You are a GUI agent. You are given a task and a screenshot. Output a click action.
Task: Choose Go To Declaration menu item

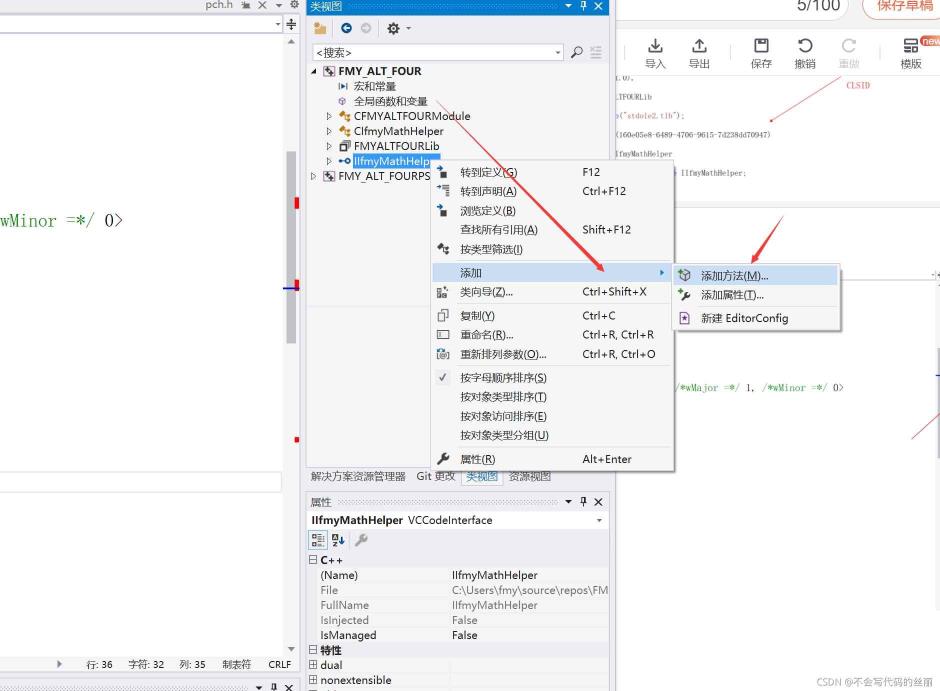pyautogui.click(x=552, y=191)
